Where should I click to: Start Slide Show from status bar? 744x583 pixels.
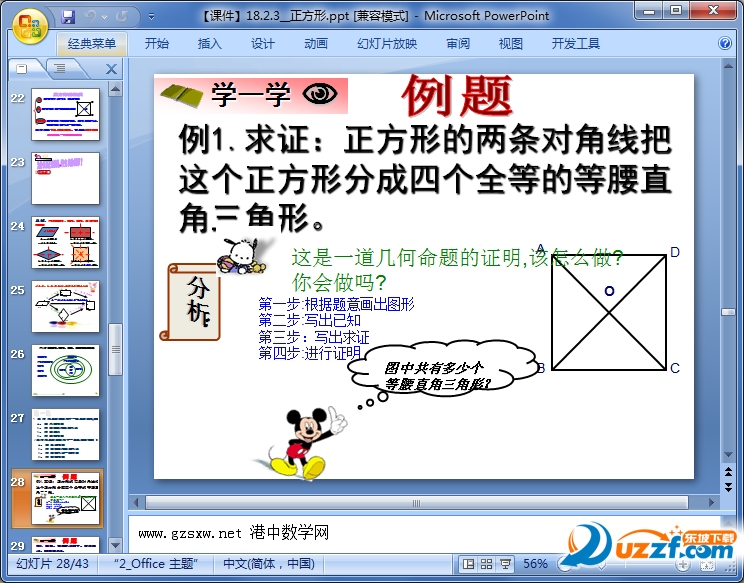(x=505, y=564)
